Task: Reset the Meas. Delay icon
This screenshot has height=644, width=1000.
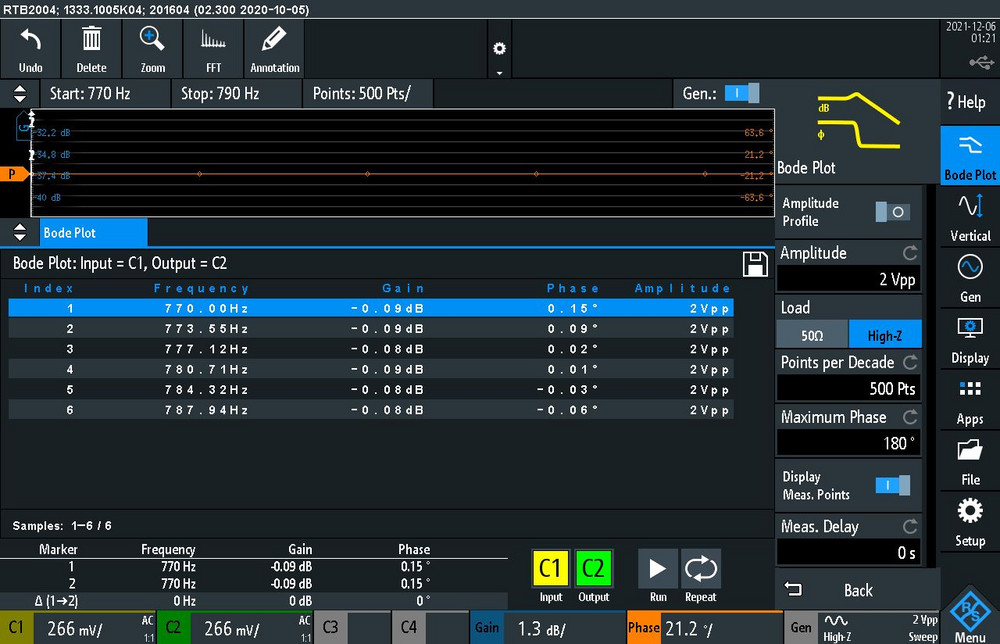Action: [910, 526]
